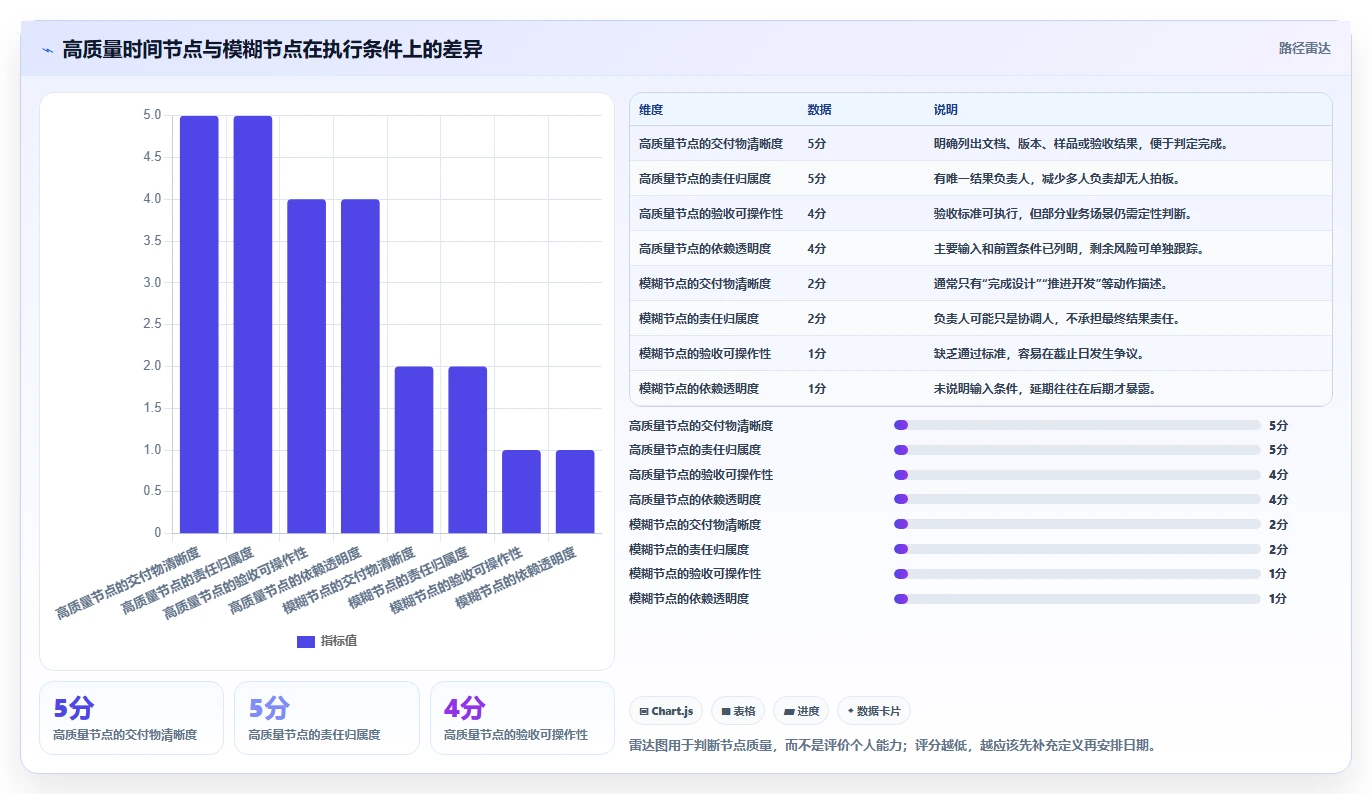Click the chart bar for 高质量节点的依赖透明度
This screenshot has height=794, width=1372.
coord(360,366)
